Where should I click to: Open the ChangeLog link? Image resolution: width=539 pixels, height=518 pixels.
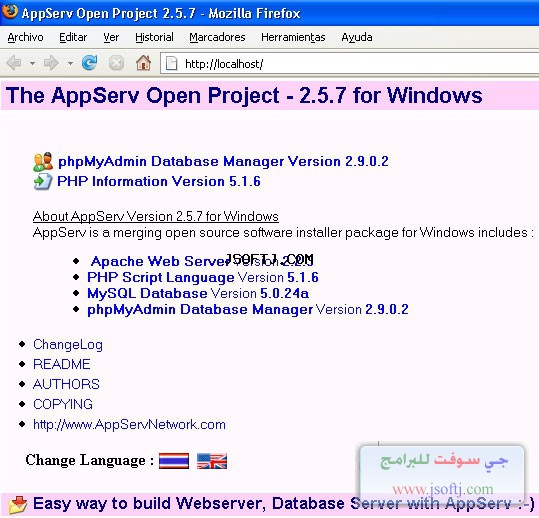(x=68, y=345)
